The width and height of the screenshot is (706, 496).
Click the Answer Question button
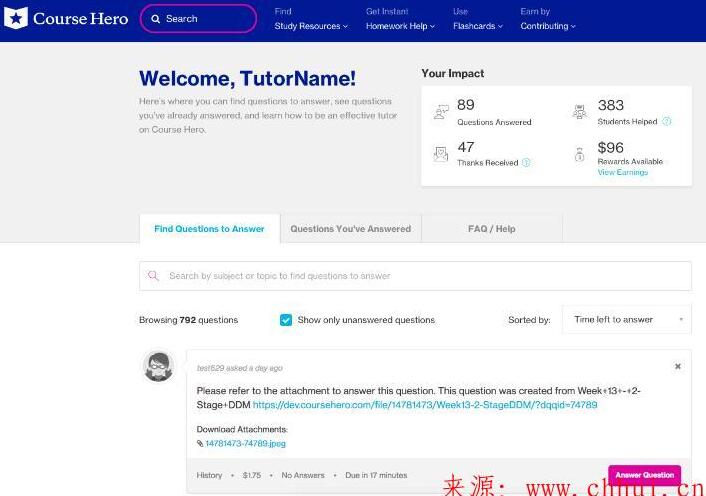point(644,475)
